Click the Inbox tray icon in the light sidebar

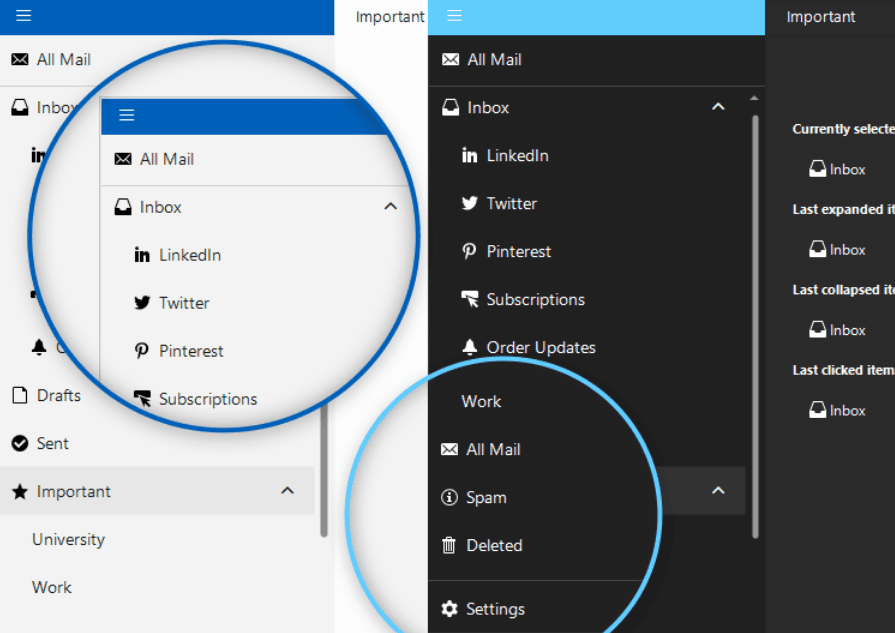point(20,107)
